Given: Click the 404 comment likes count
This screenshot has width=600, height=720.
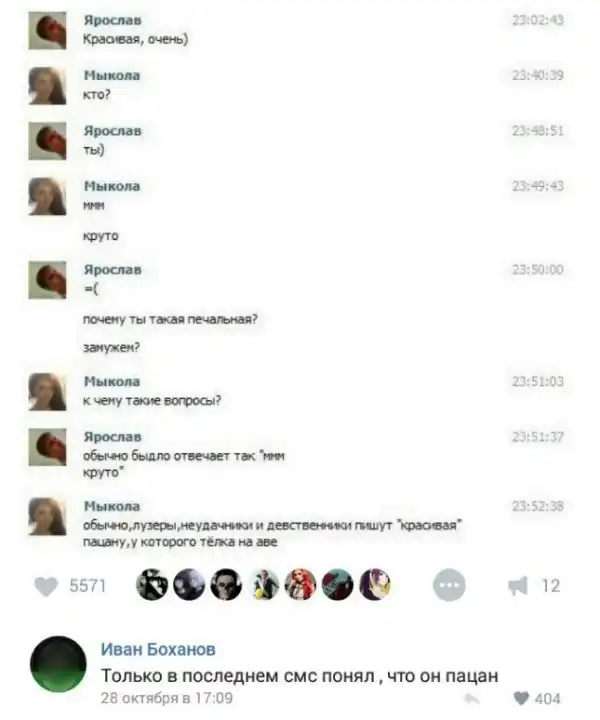Looking at the screenshot, I should pos(548,699).
